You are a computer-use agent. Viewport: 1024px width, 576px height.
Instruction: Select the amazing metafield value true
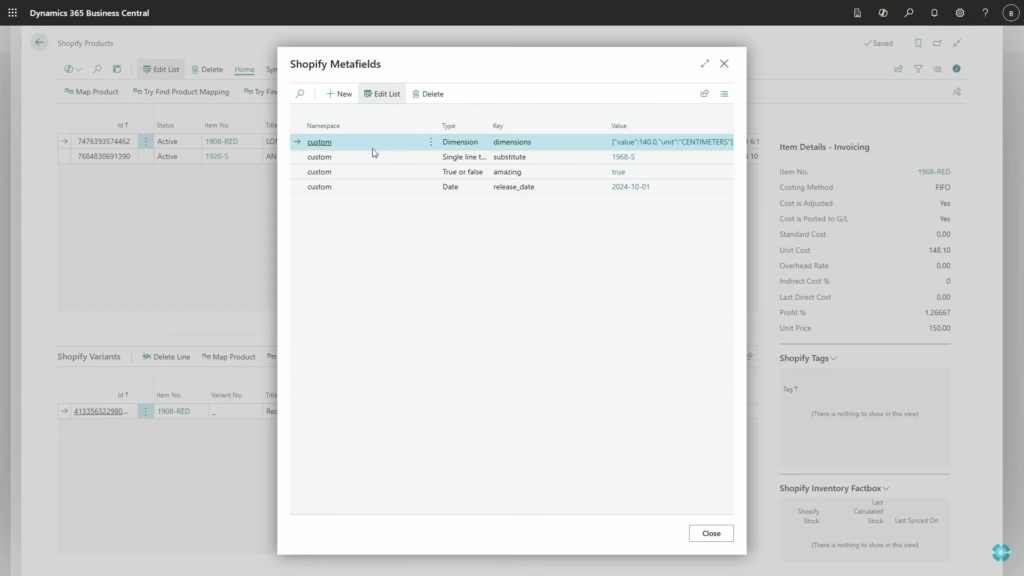point(618,172)
